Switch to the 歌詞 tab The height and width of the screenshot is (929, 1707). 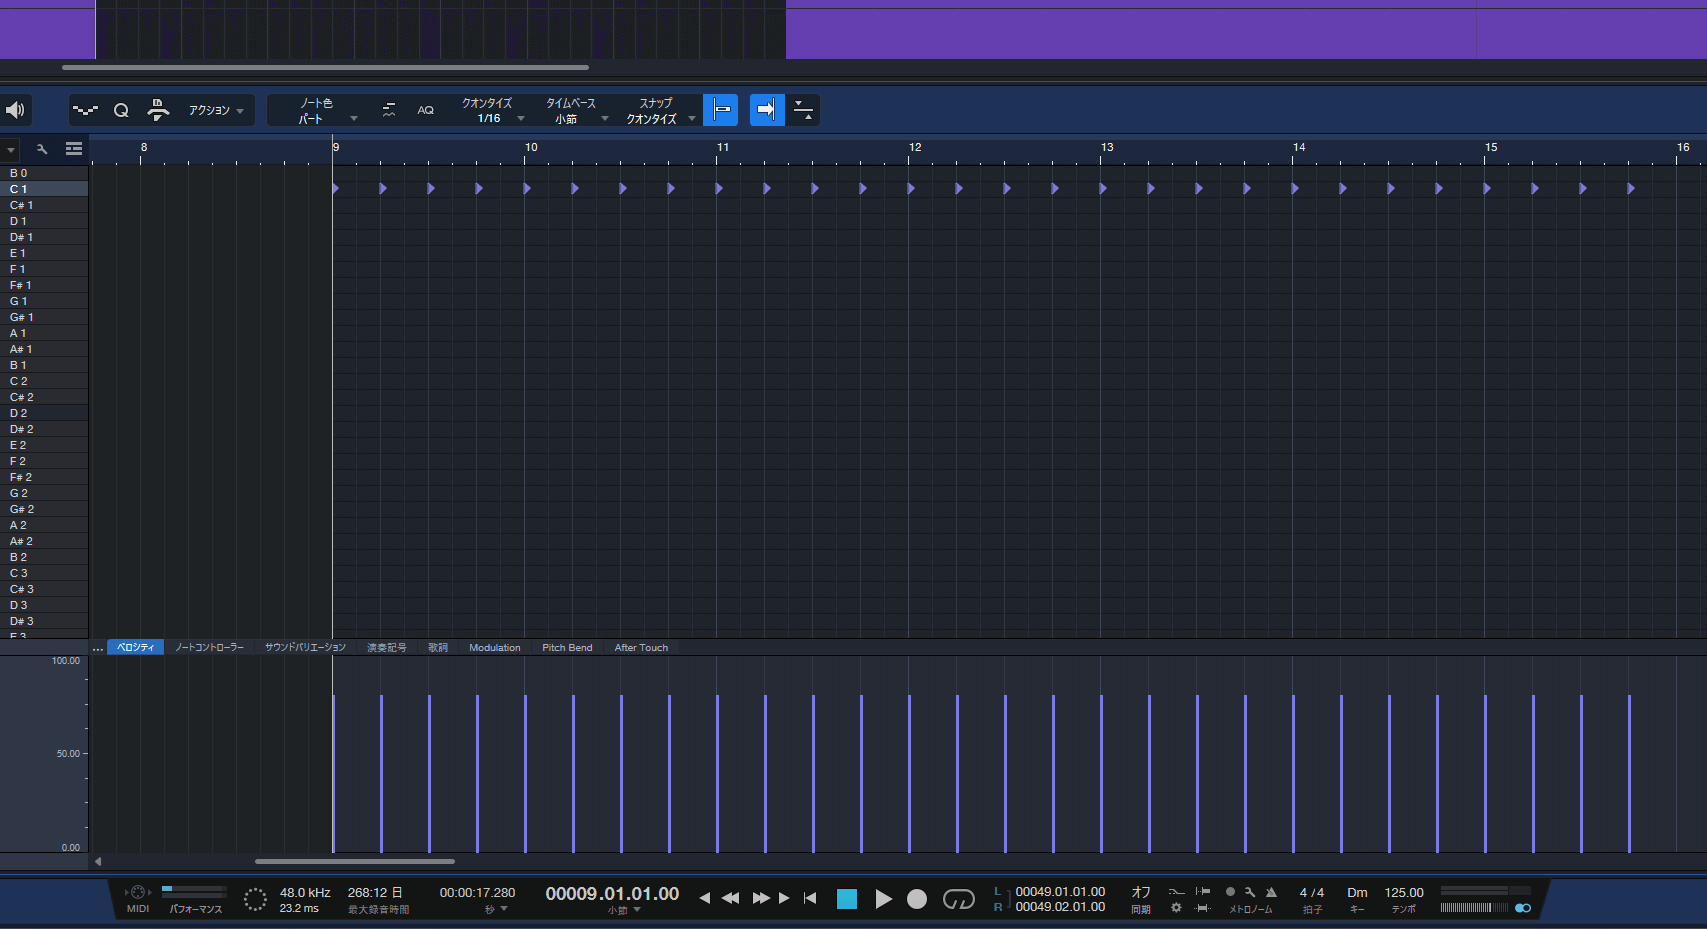438,648
